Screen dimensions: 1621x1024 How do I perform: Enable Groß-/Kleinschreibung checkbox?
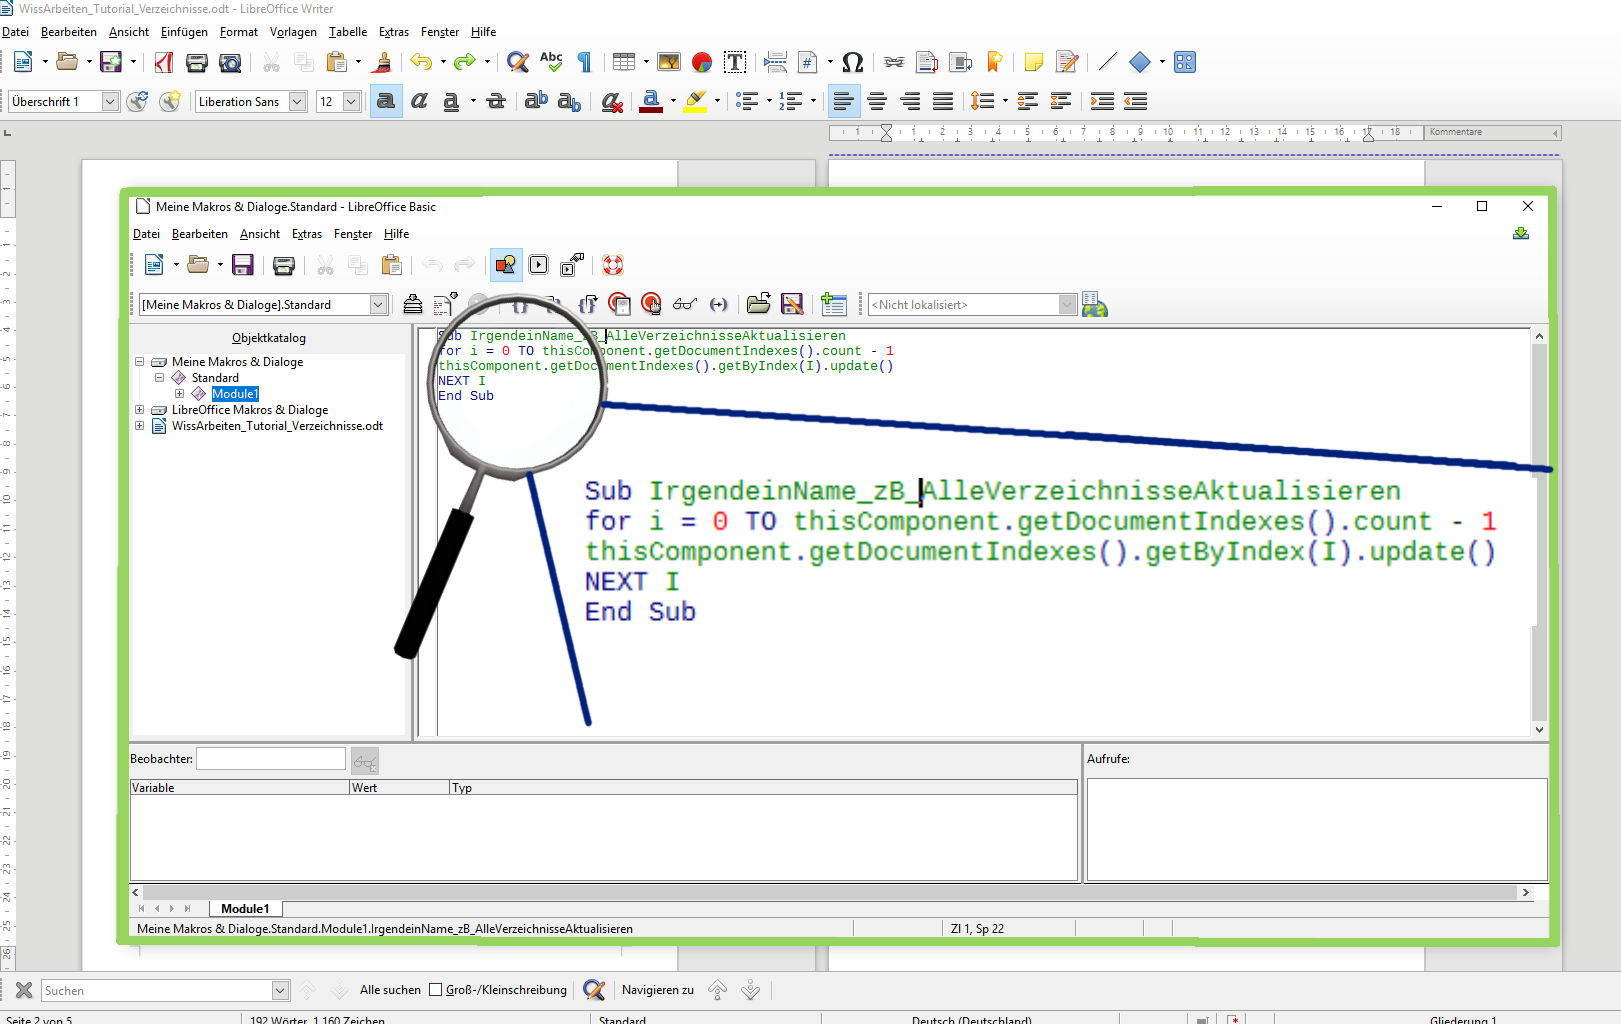click(x=435, y=990)
